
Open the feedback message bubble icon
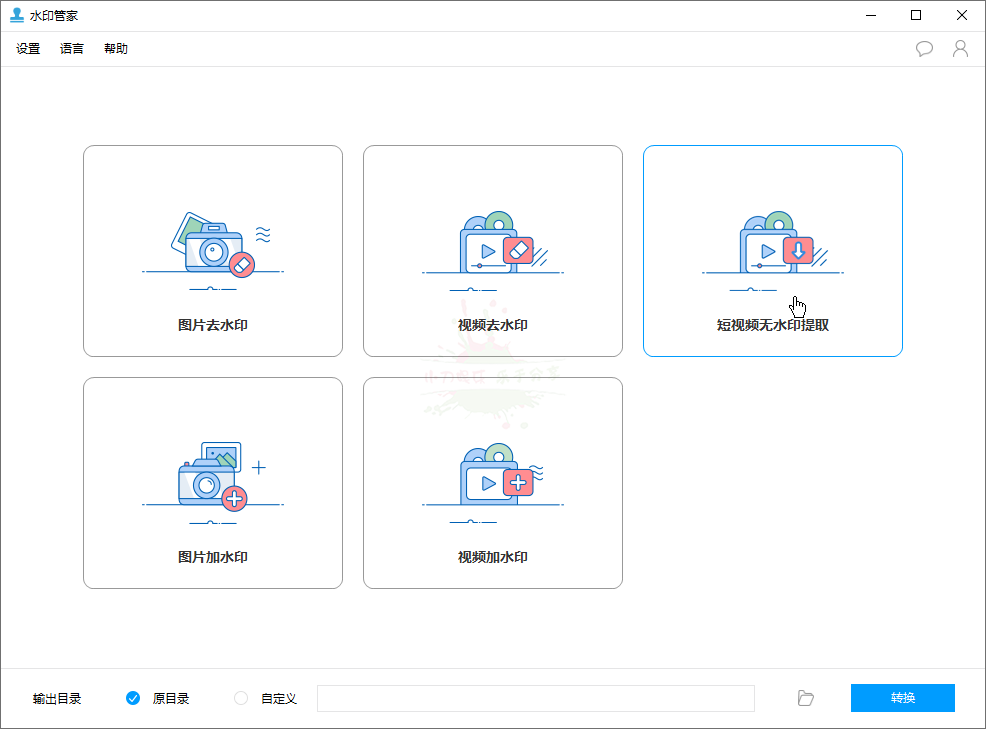[x=924, y=48]
